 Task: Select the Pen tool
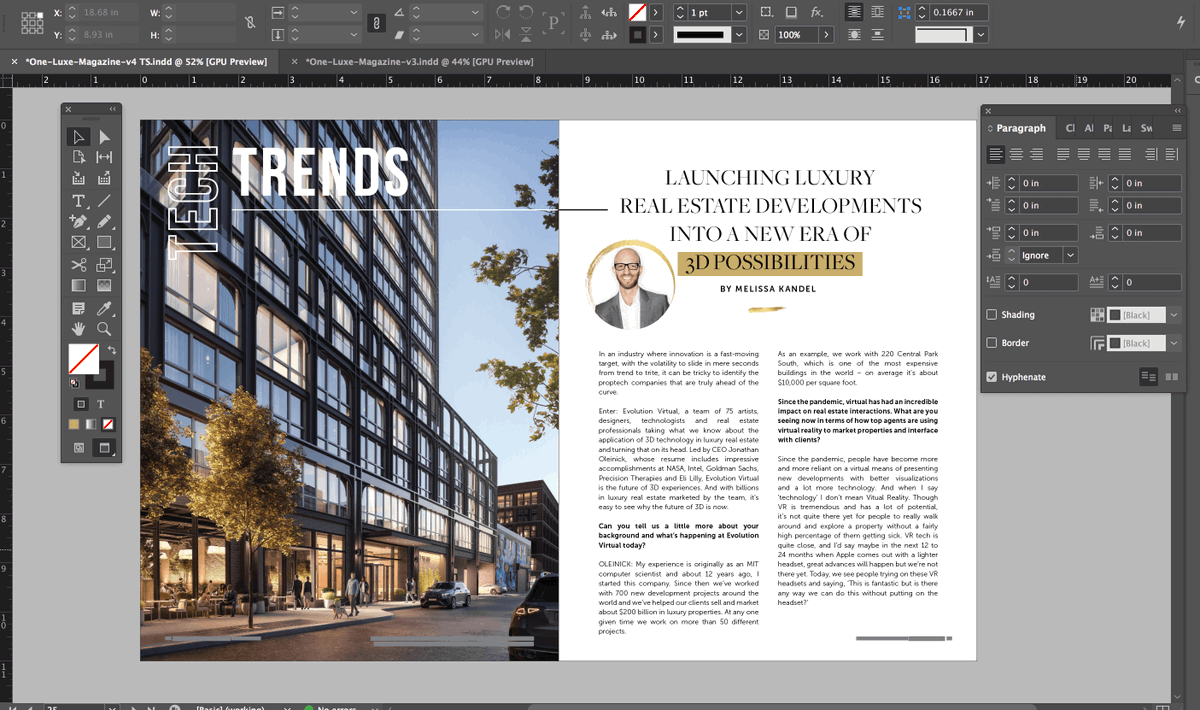pos(79,221)
